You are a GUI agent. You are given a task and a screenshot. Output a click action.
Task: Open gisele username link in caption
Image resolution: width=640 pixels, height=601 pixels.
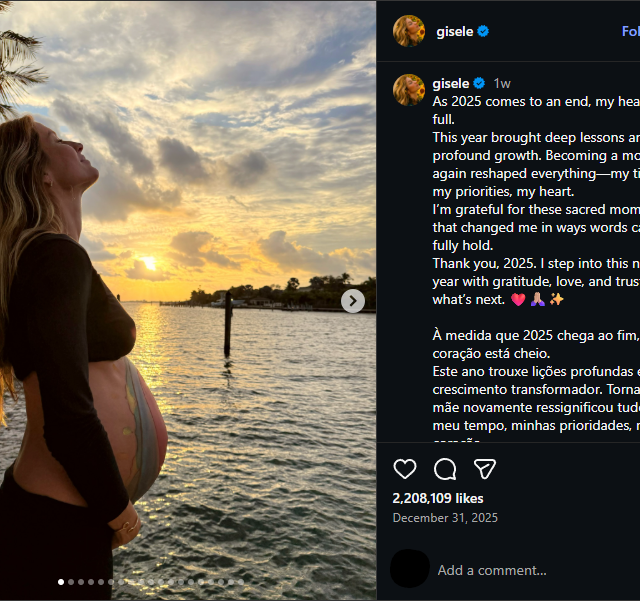451,84
